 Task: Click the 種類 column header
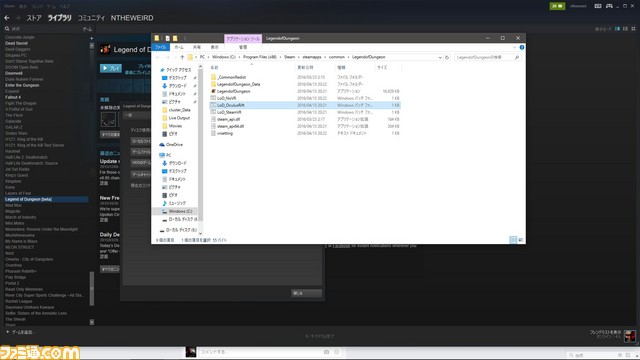pyautogui.click(x=341, y=68)
